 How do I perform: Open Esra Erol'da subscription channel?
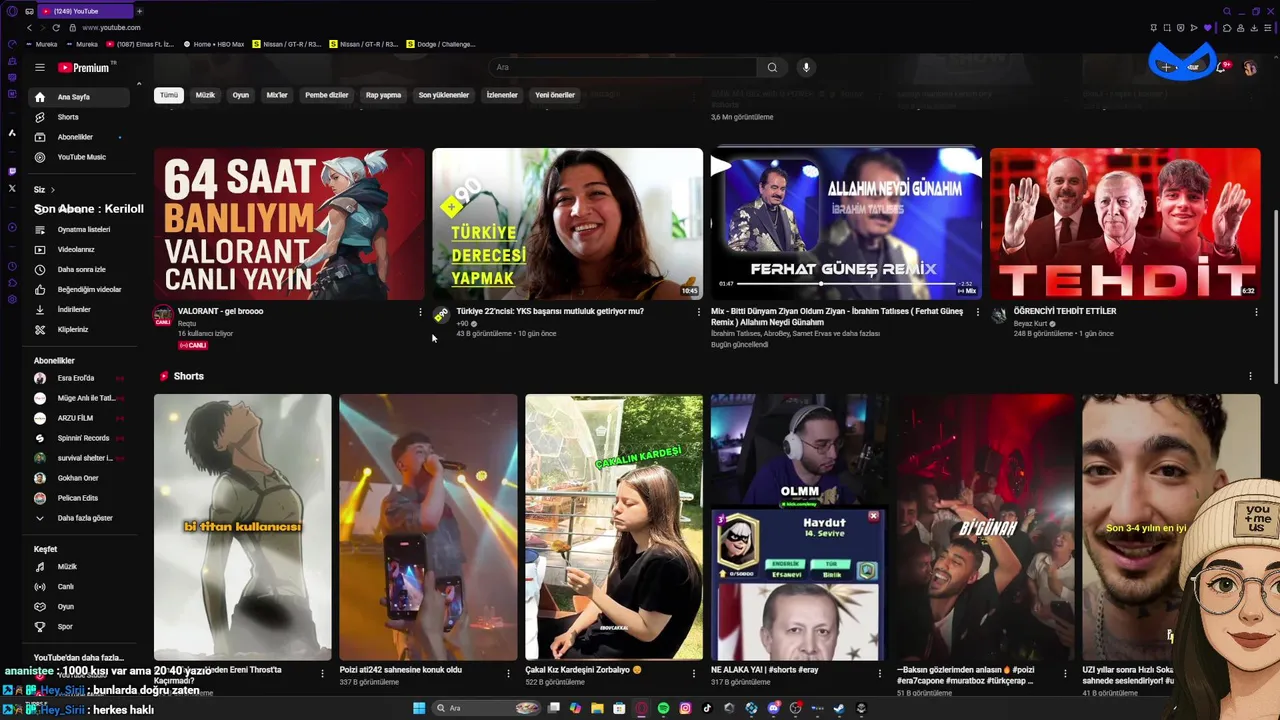[x=80, y=378]
